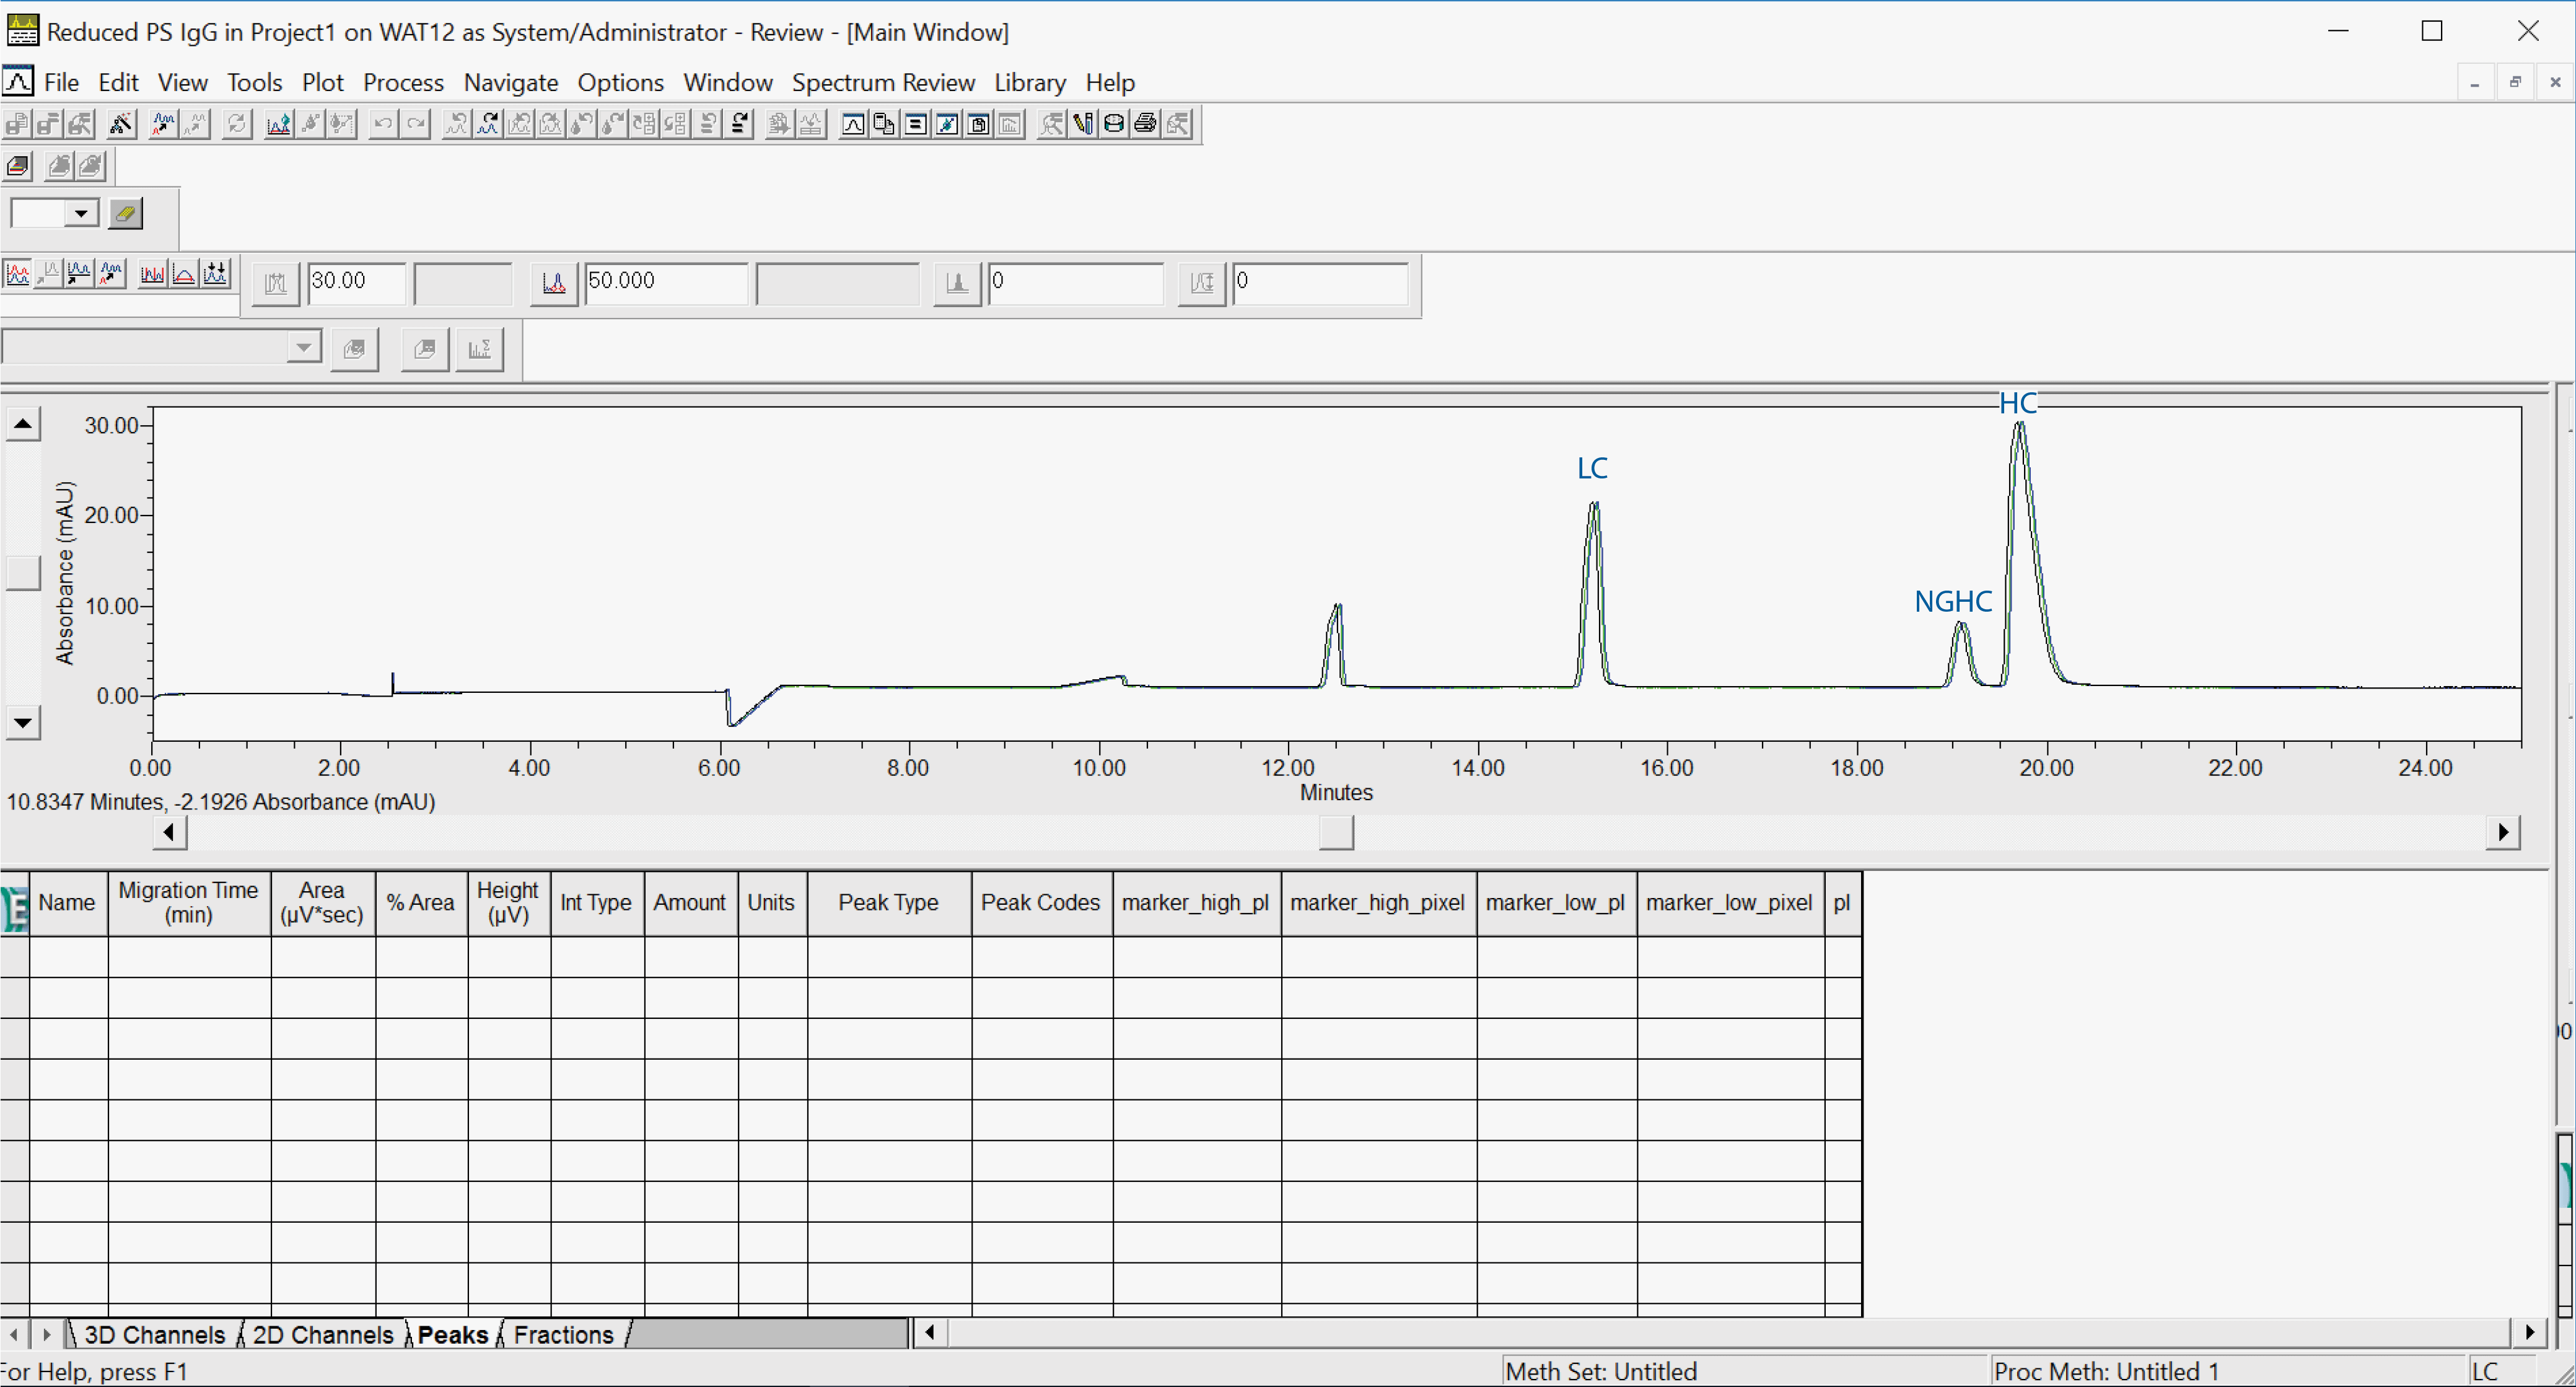Click the Calibrate icon beside Integrate
Viewport: 2576px width, 1387px height.
[310, 124]
